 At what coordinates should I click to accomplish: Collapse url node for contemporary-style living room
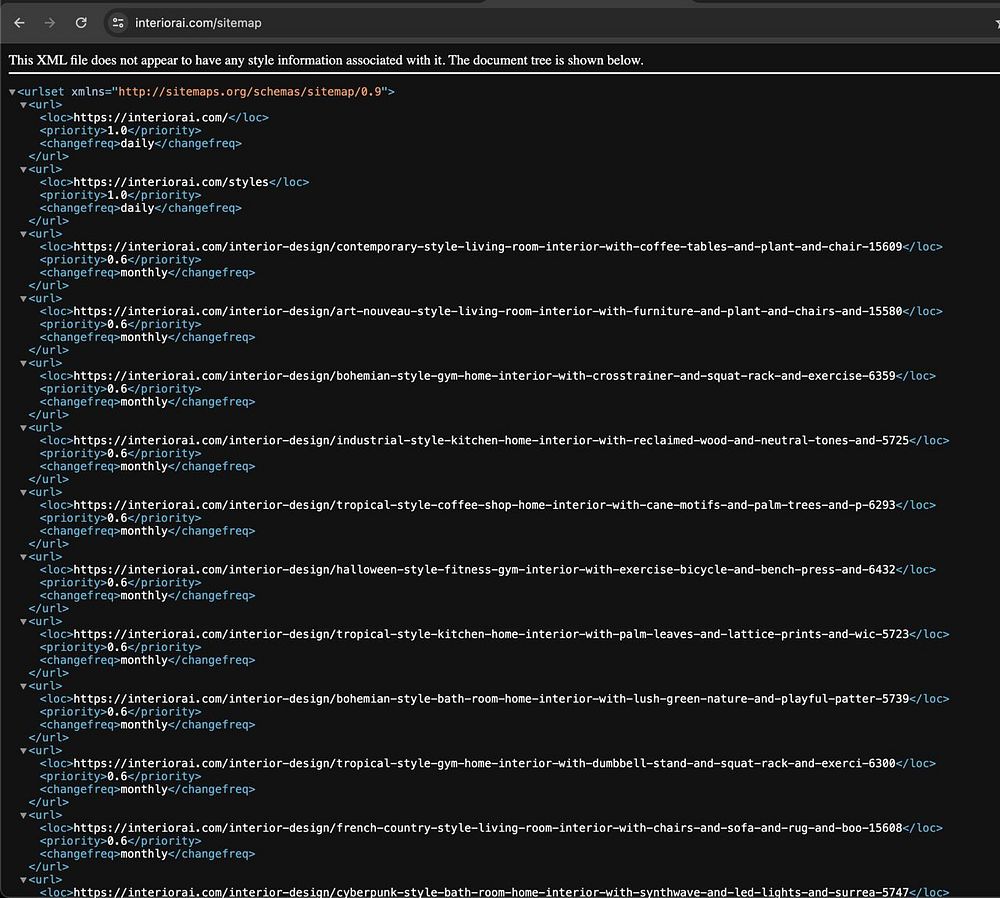coord(24,234)
